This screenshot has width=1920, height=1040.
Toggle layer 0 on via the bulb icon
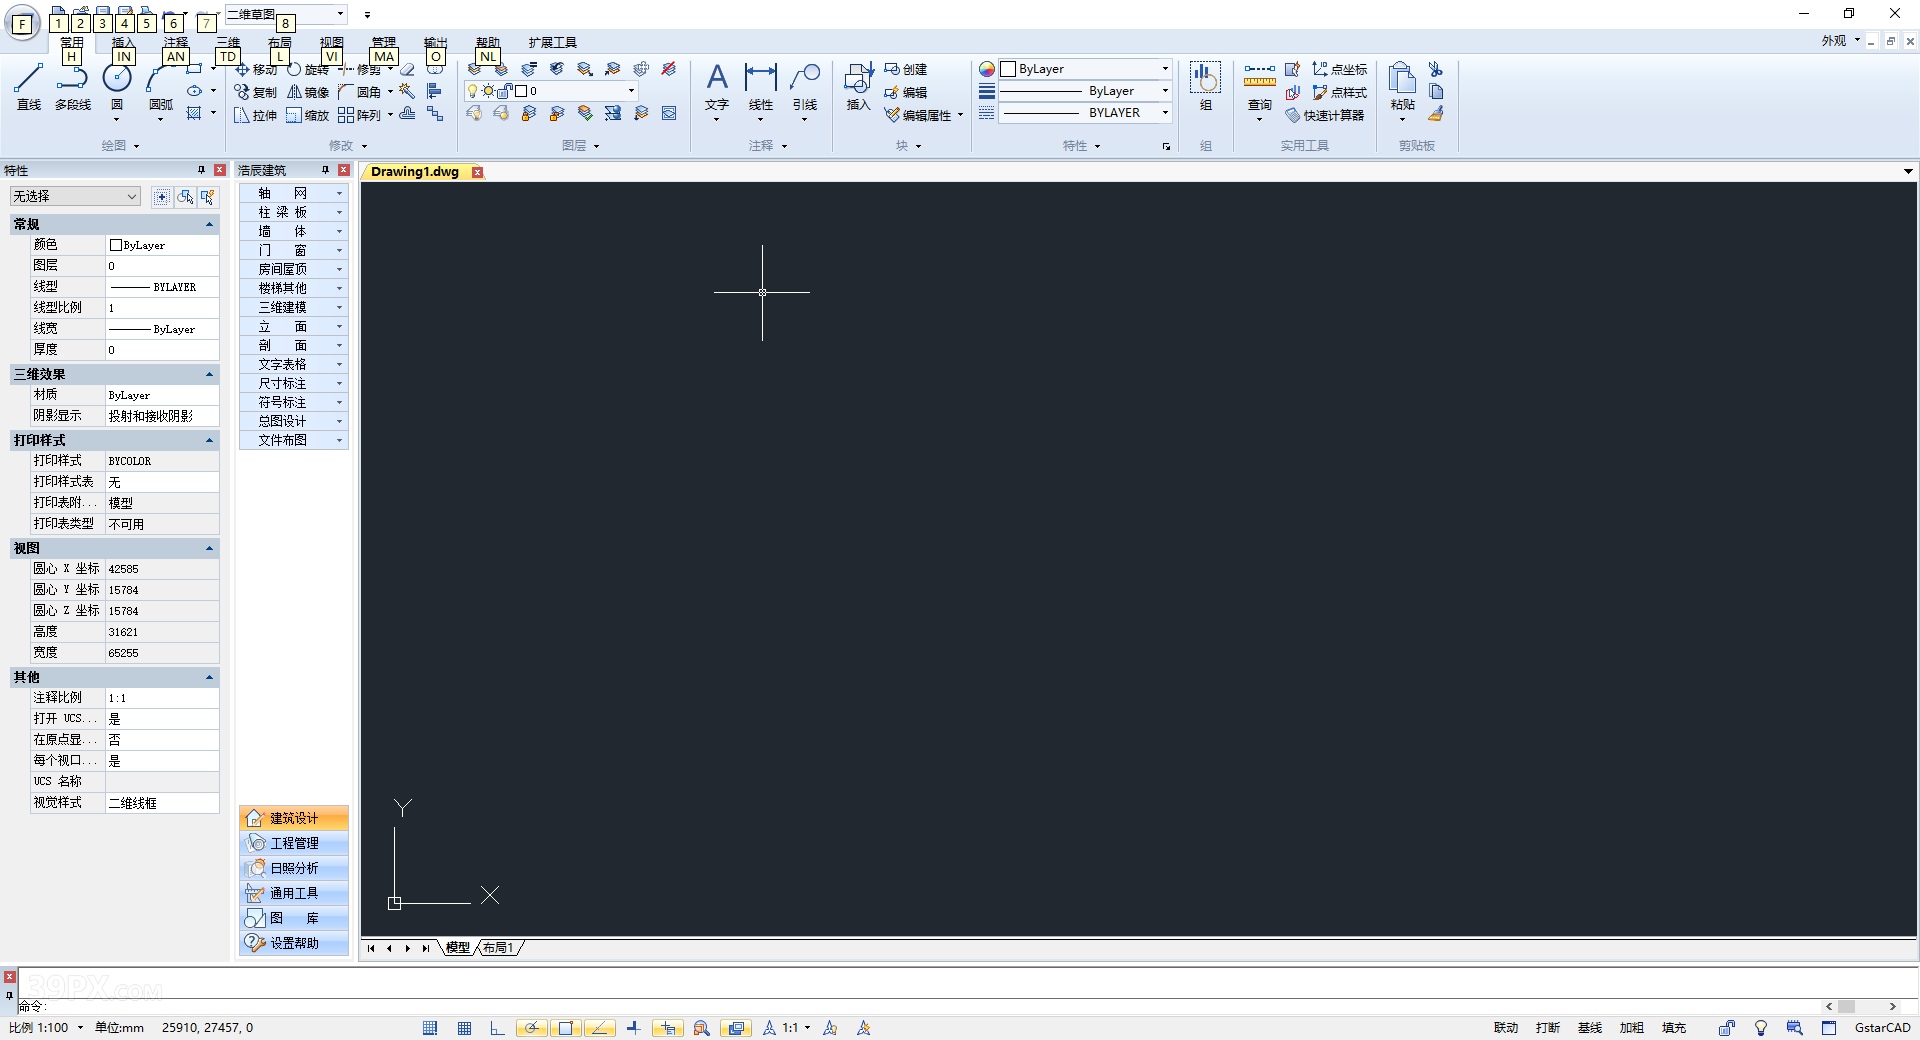tap(472, 90)
